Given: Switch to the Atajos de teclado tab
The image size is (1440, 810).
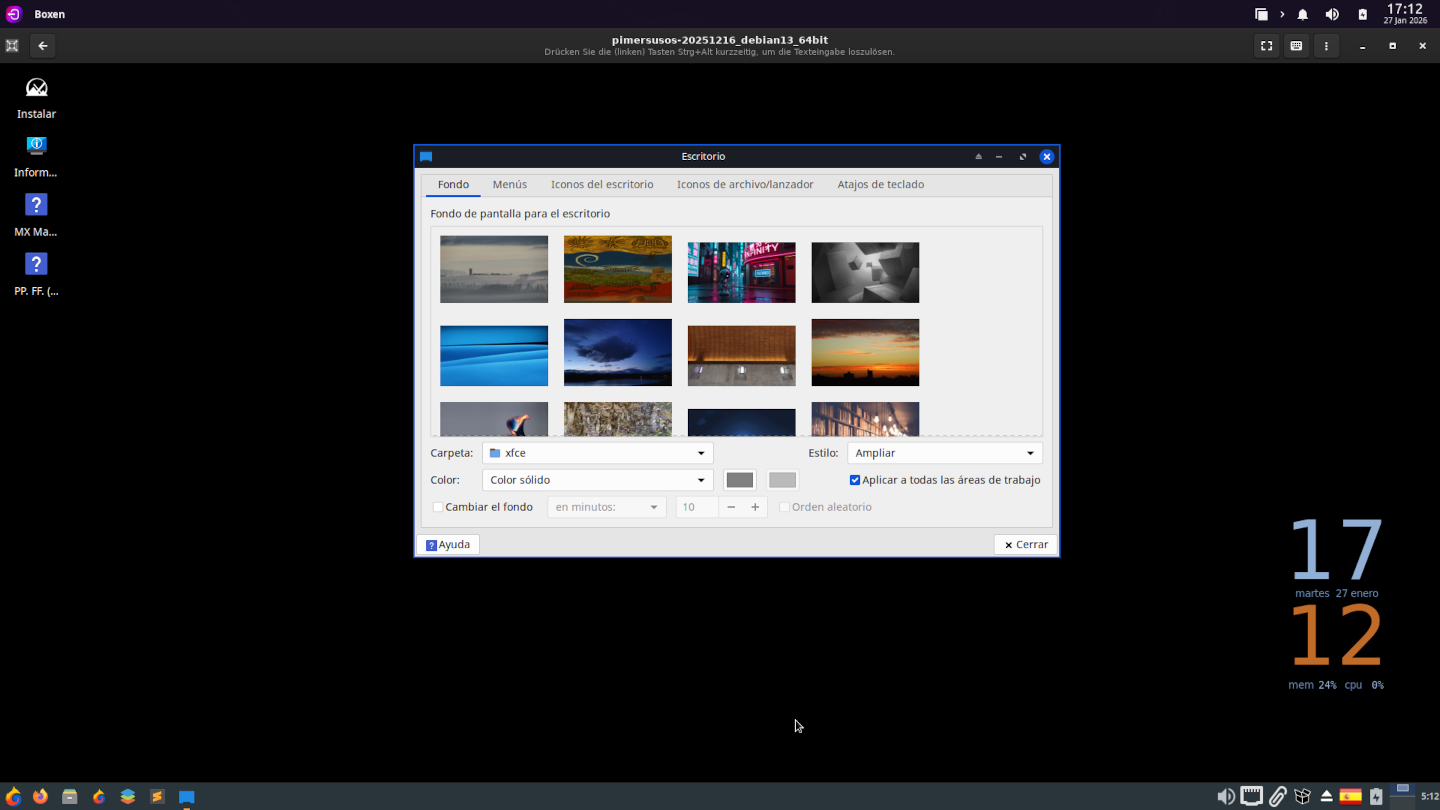Looking at the screenshot, I should click(x=880, y=185).
